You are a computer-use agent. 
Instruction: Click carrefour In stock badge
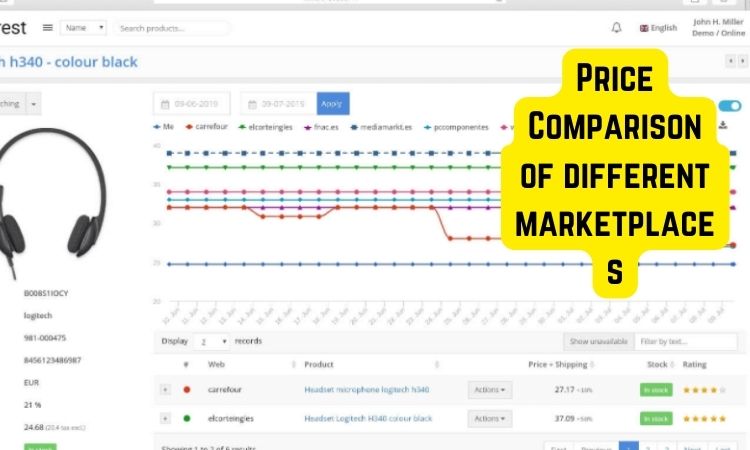click(x=656, y=390)
